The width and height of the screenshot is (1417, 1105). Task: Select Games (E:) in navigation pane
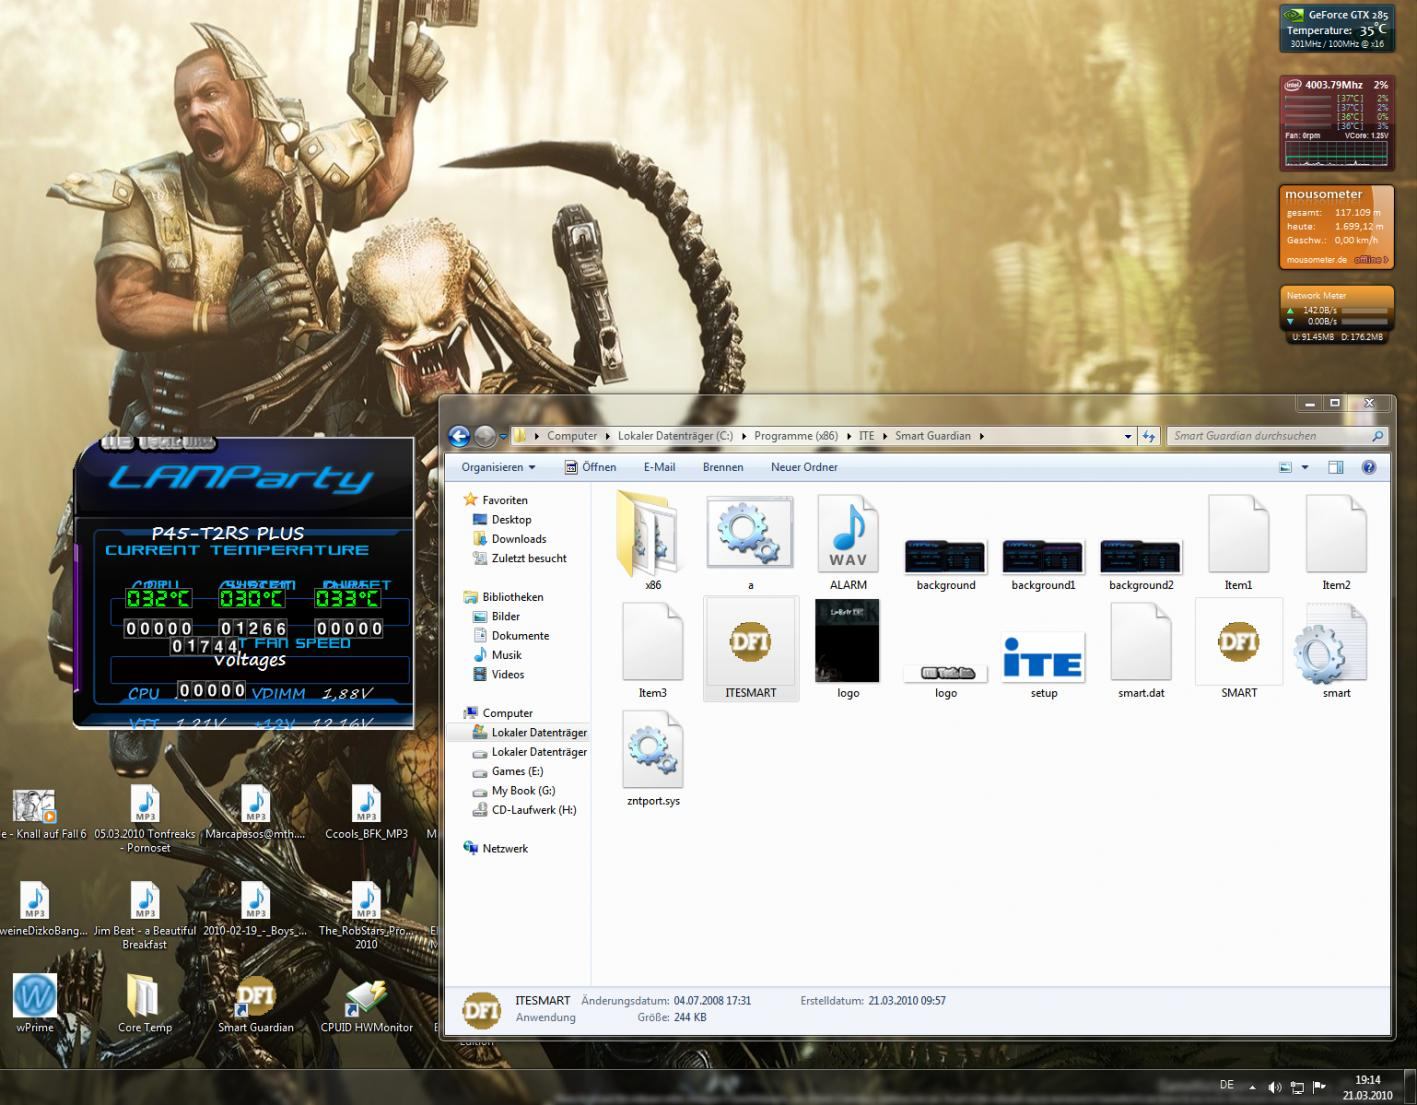pyautogui.click(x=517, y=771)
